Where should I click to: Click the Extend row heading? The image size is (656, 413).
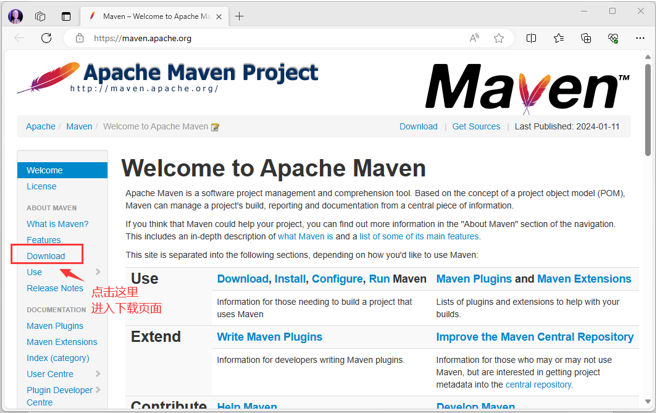coord(156,337)
